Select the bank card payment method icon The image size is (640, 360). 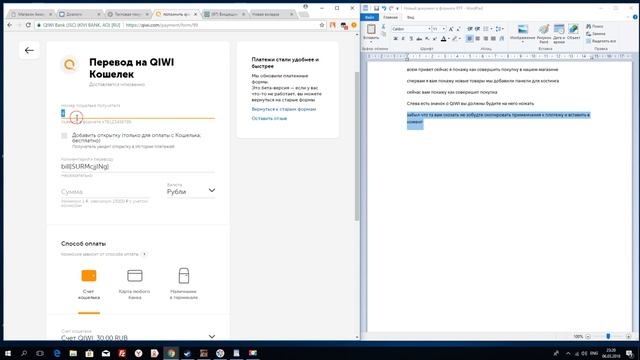pyautogui.click(x=135, y=276)
